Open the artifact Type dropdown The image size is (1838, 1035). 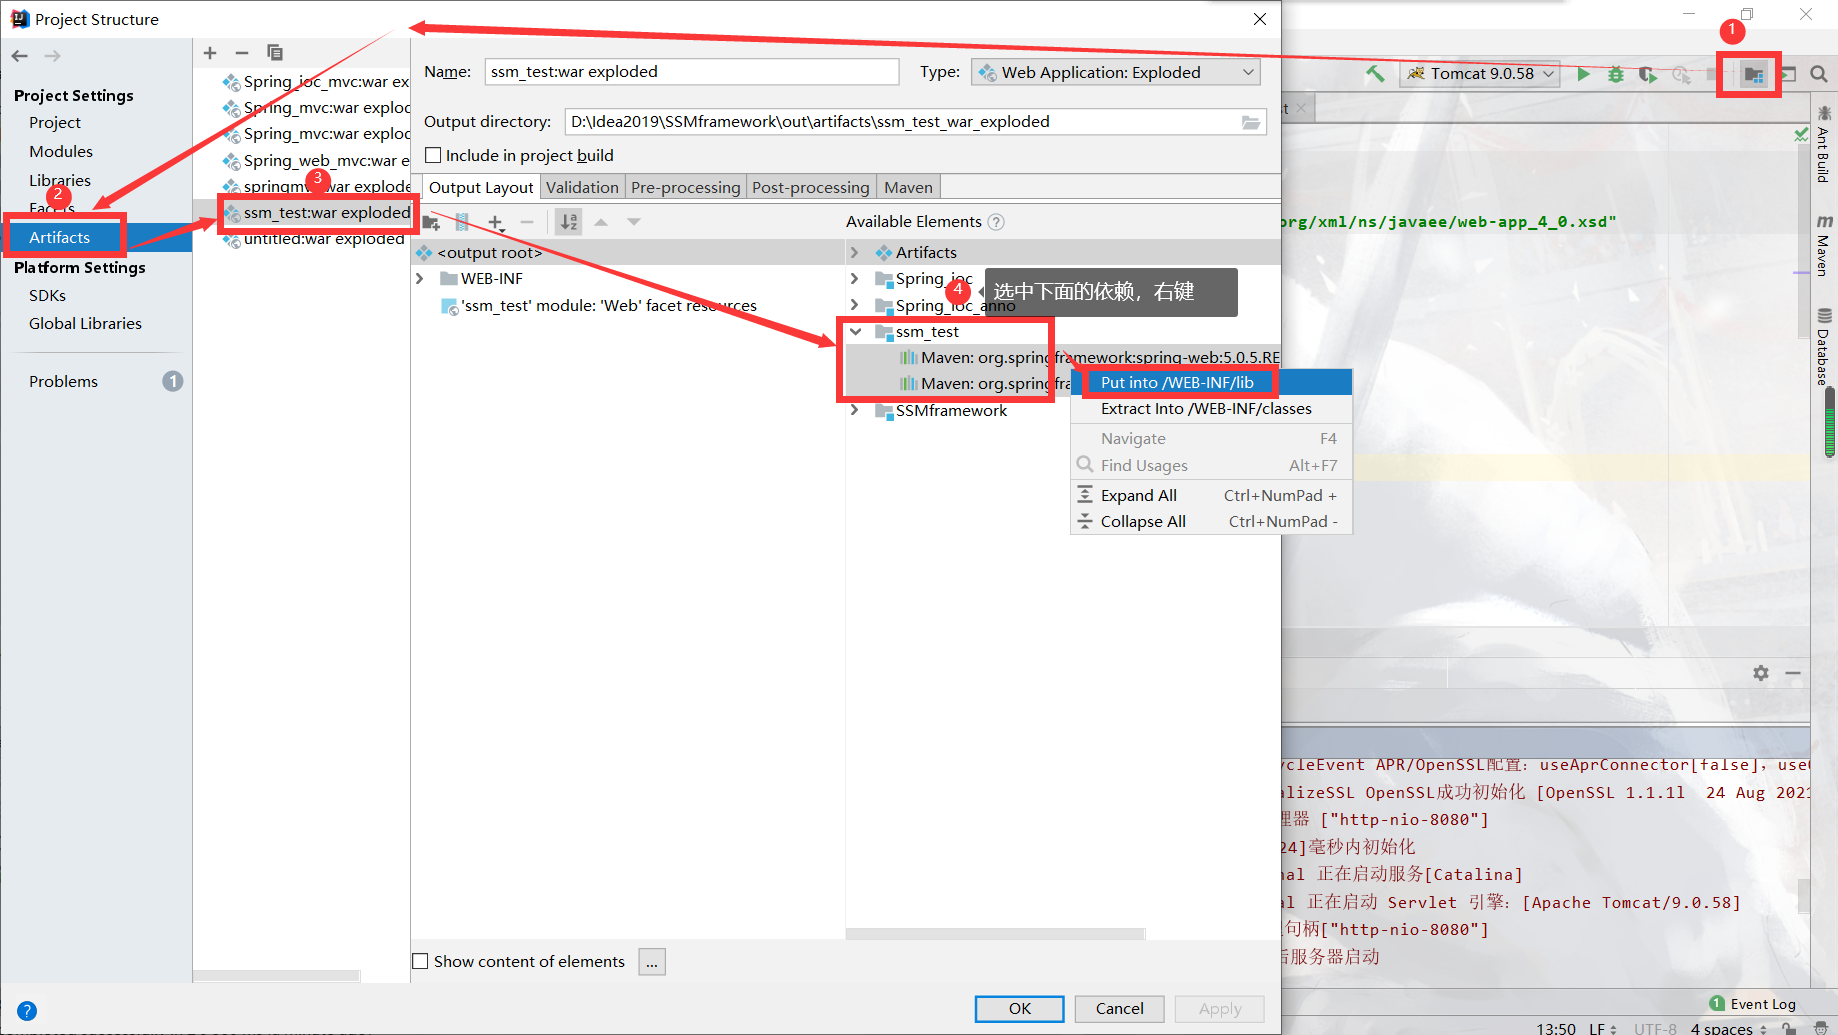pos(1115,72)
